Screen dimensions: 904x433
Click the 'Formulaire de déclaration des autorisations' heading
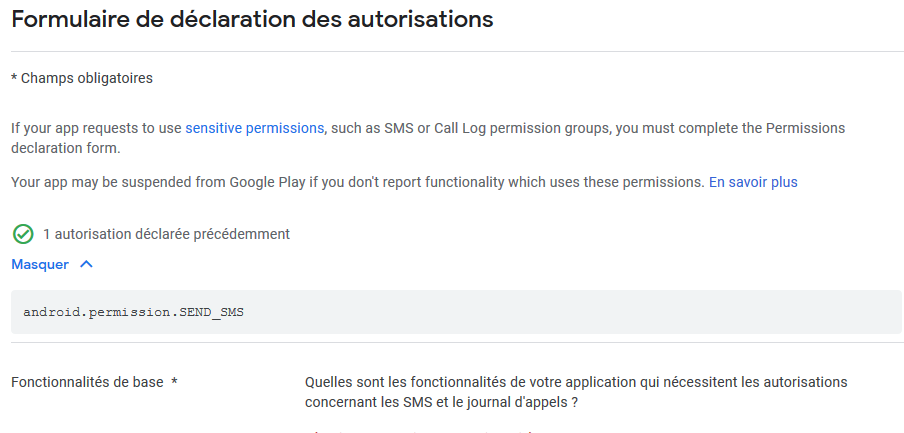[x=252, y=19]
